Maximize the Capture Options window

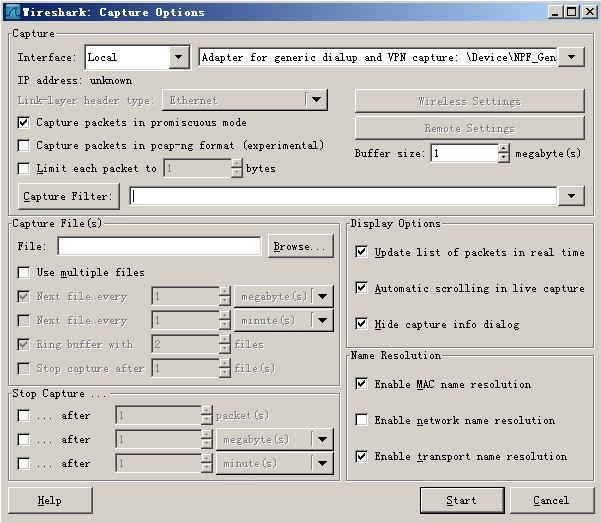coord(571,12)
